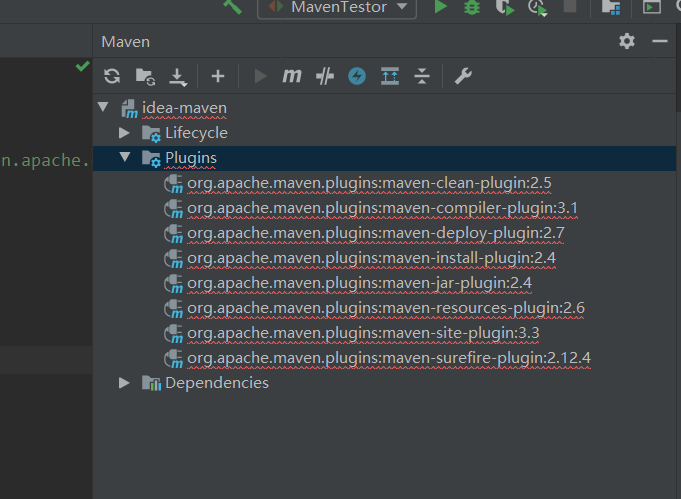
Task: Show dependencies diagram icon
Action: (390, 76)
